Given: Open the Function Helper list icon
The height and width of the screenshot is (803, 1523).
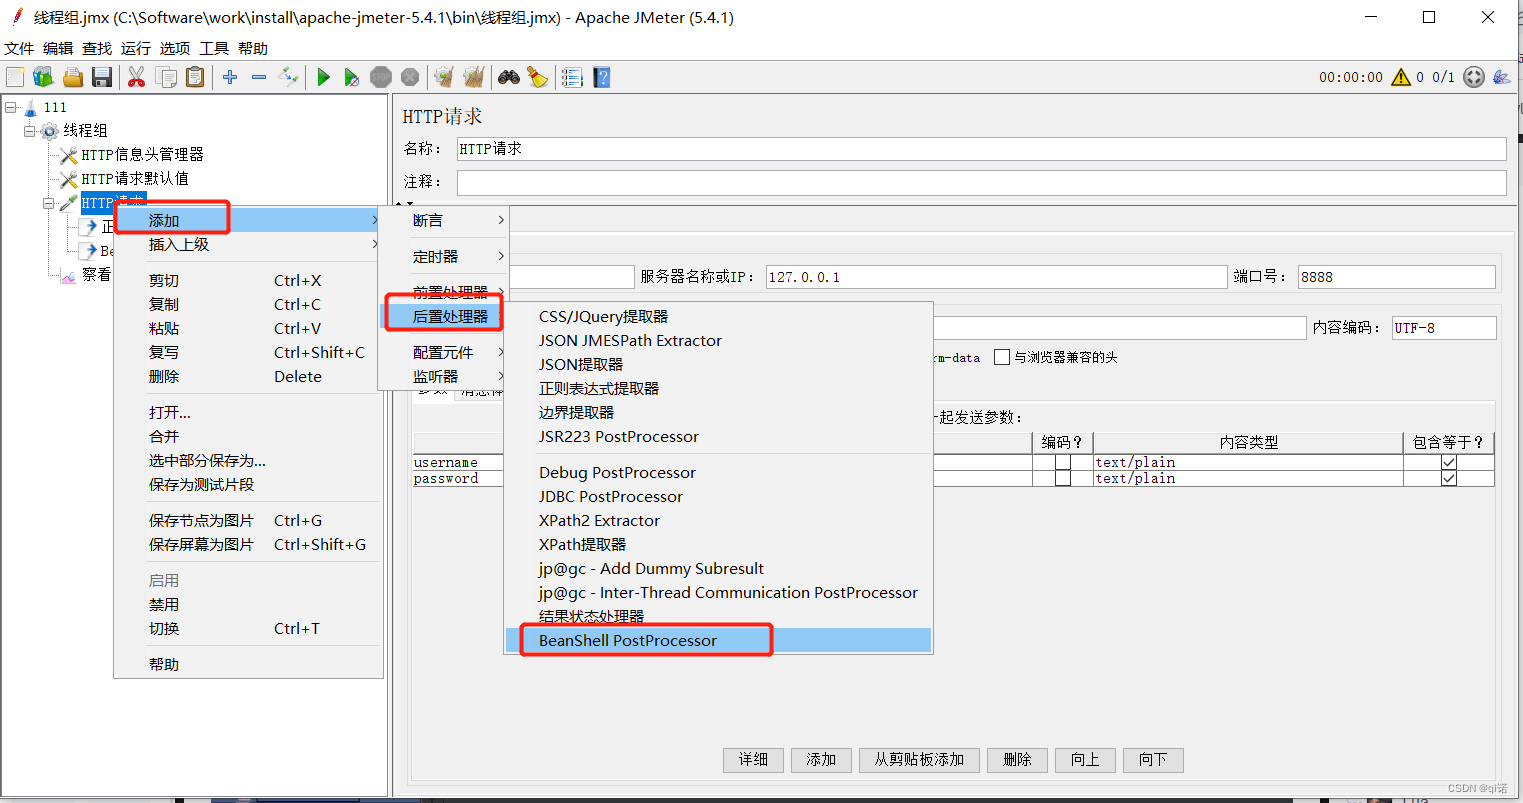Looking at the screenshot, I should tap(572, 77).
